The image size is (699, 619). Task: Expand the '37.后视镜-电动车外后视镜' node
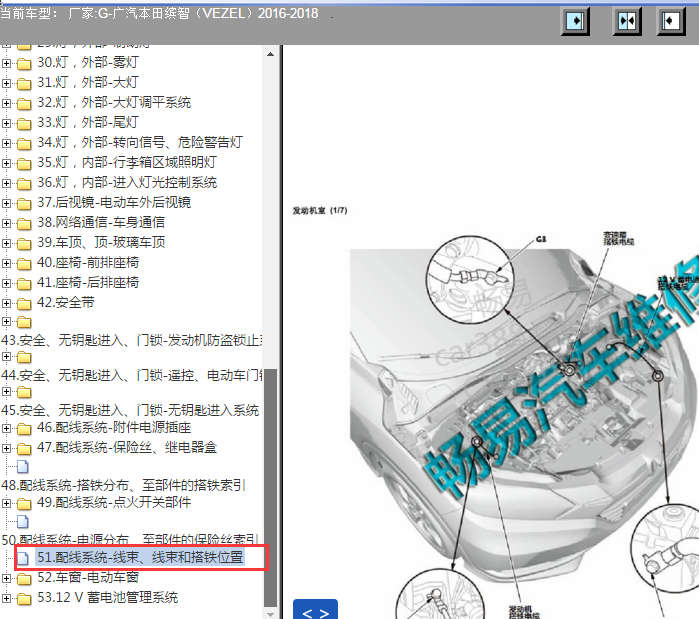pyautogui.click(x=6, y=203)
